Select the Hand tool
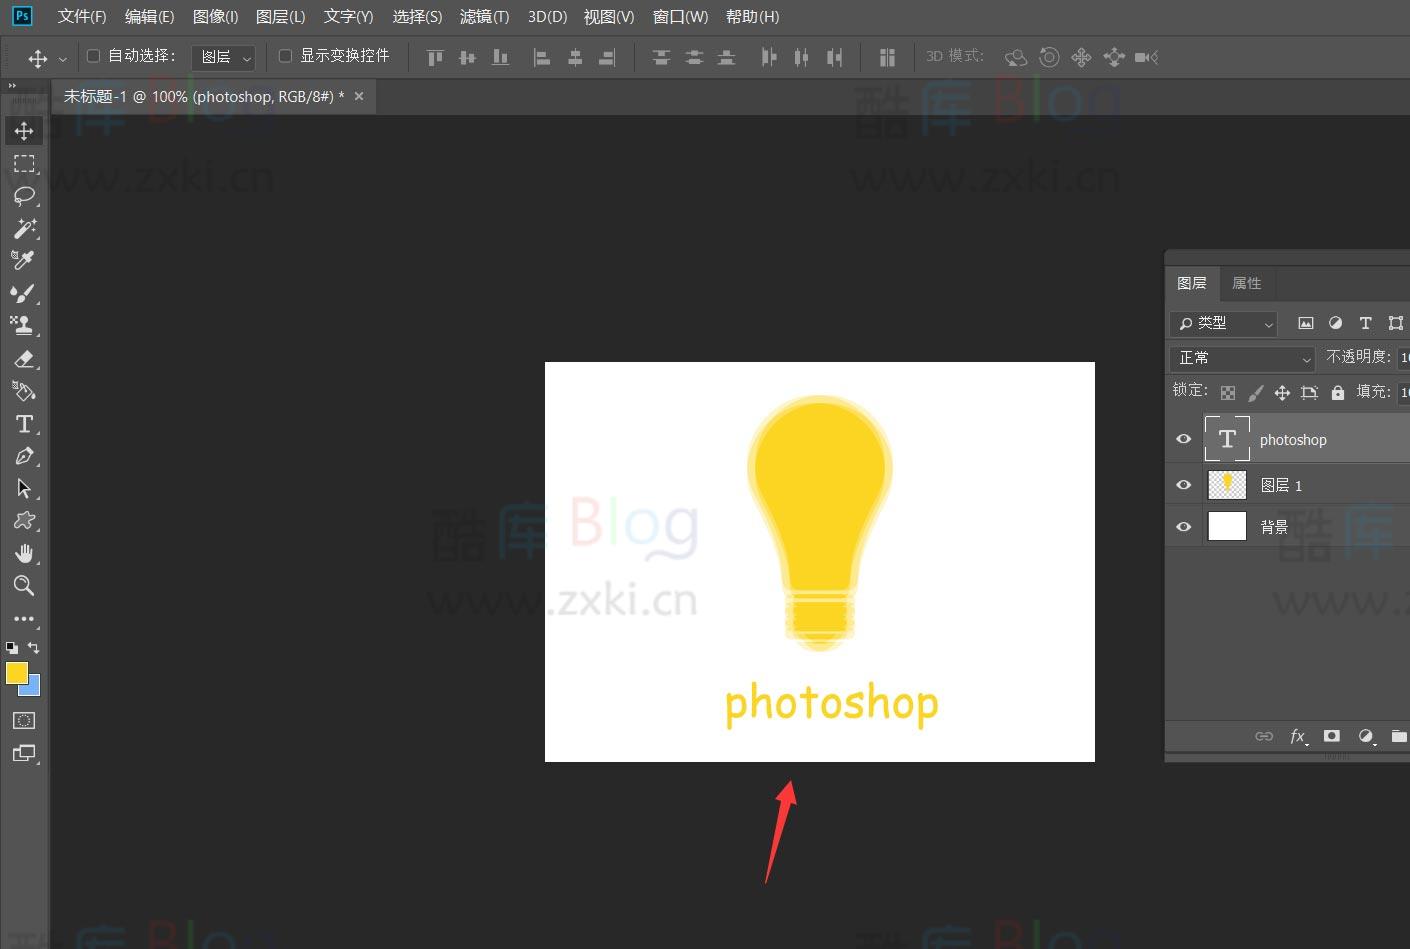This screenshot has height=949, width=1410. [x=24, y=554]
